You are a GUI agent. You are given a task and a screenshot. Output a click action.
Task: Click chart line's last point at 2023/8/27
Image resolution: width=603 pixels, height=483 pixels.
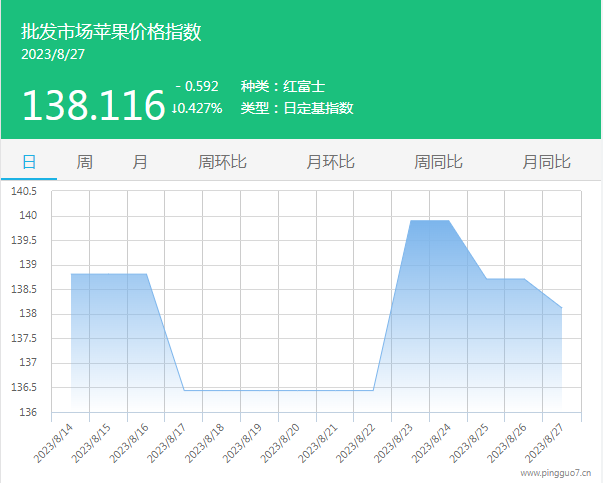562,307
